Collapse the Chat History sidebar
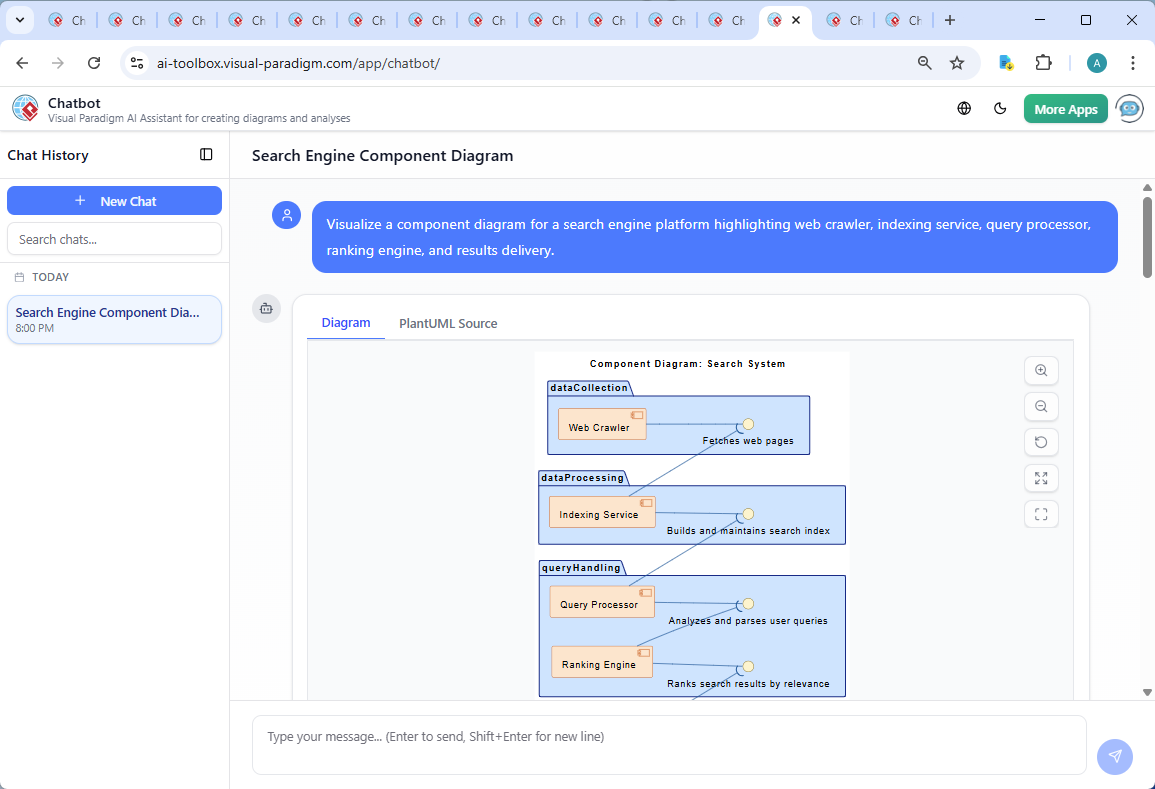 tap(206, 155)
